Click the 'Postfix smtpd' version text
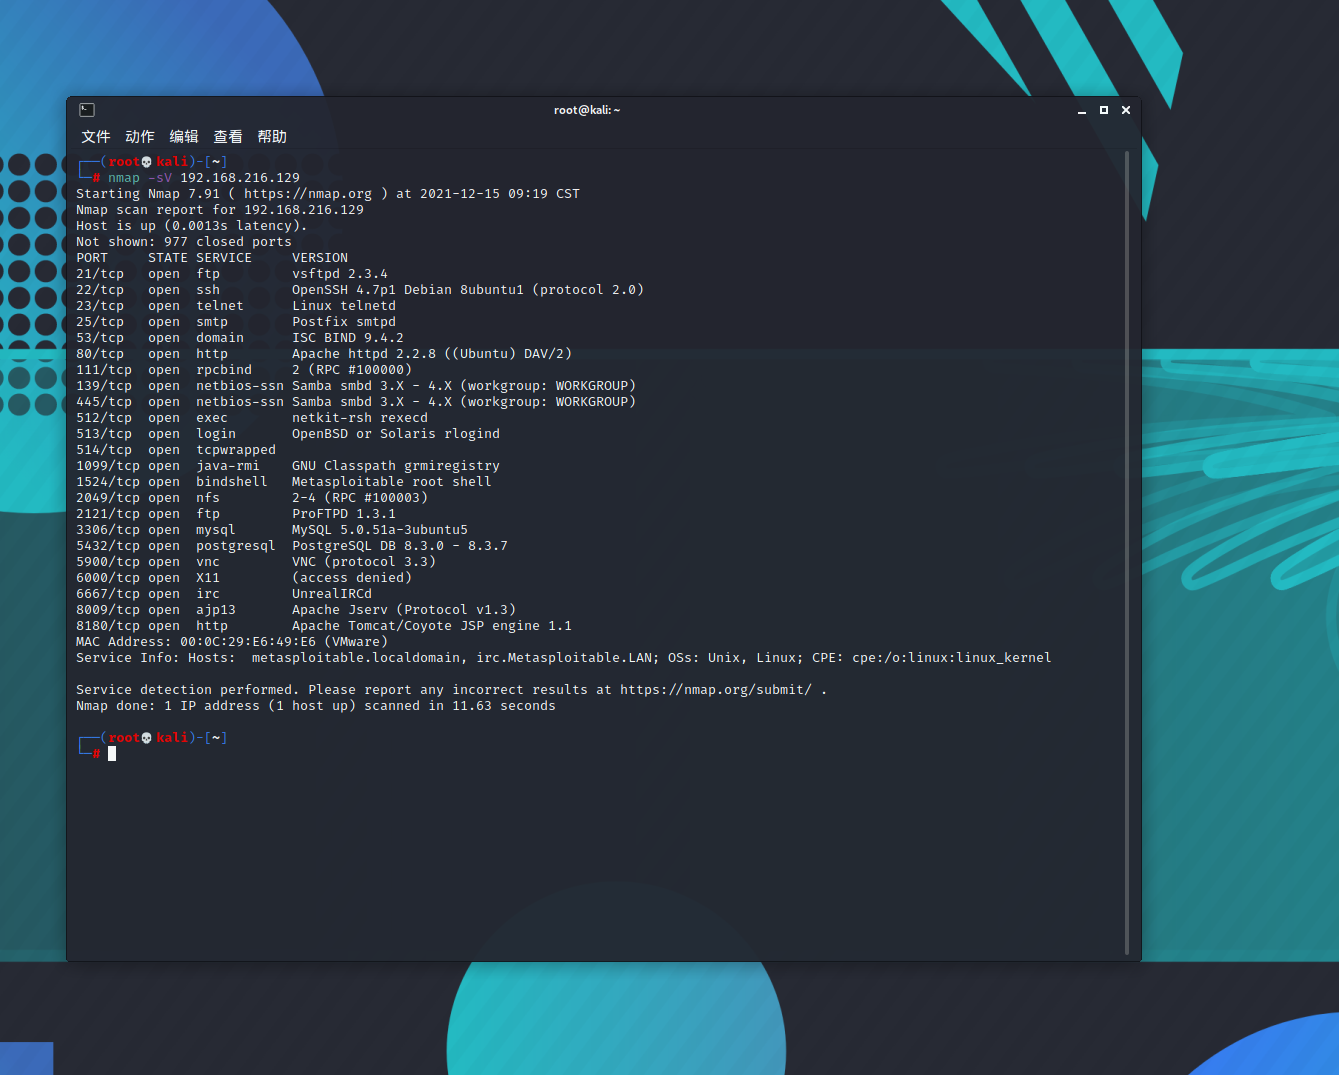Image resolution: width=1339 pixels, height=1075 pixels. tap(344, 322)
